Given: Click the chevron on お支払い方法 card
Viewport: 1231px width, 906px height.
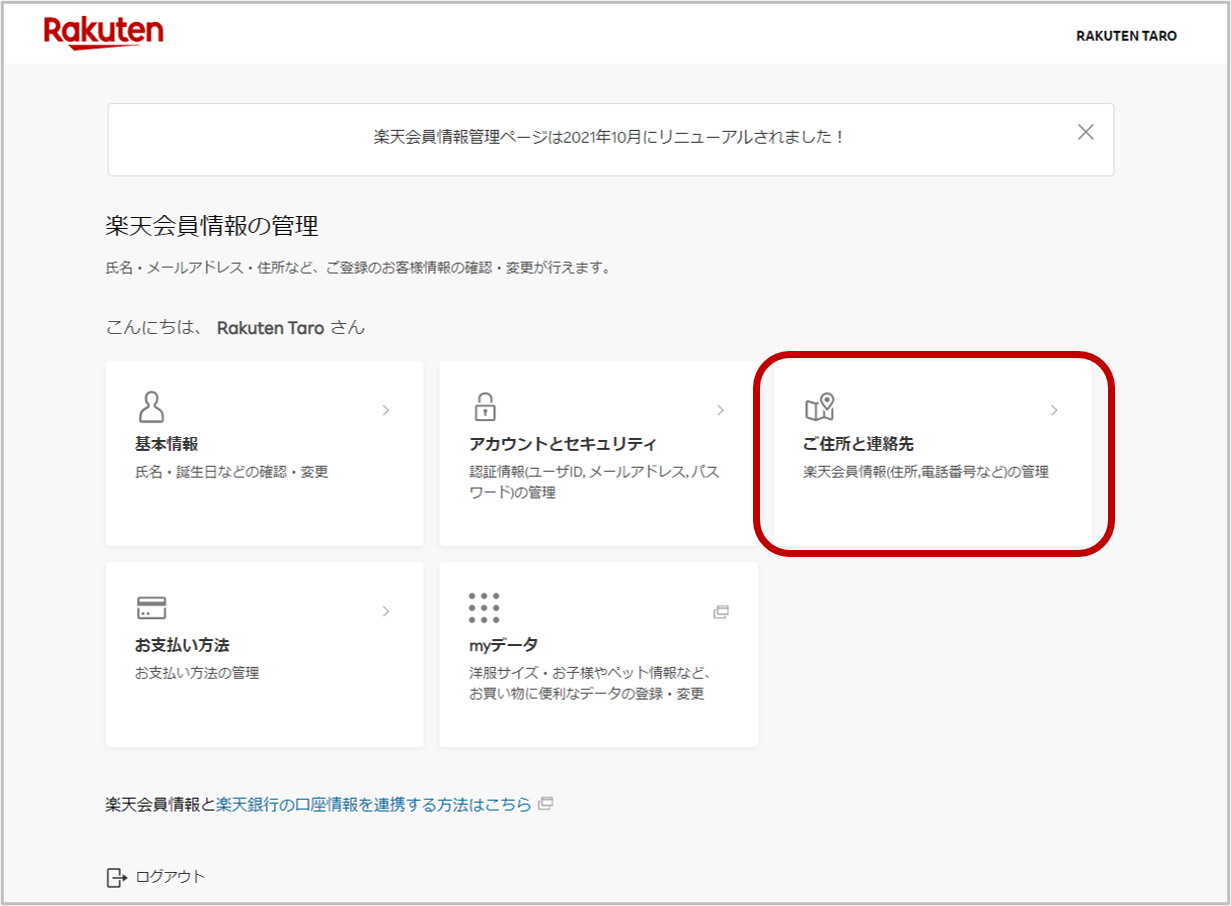Looking at the screenshot, I should coord(386,611).
